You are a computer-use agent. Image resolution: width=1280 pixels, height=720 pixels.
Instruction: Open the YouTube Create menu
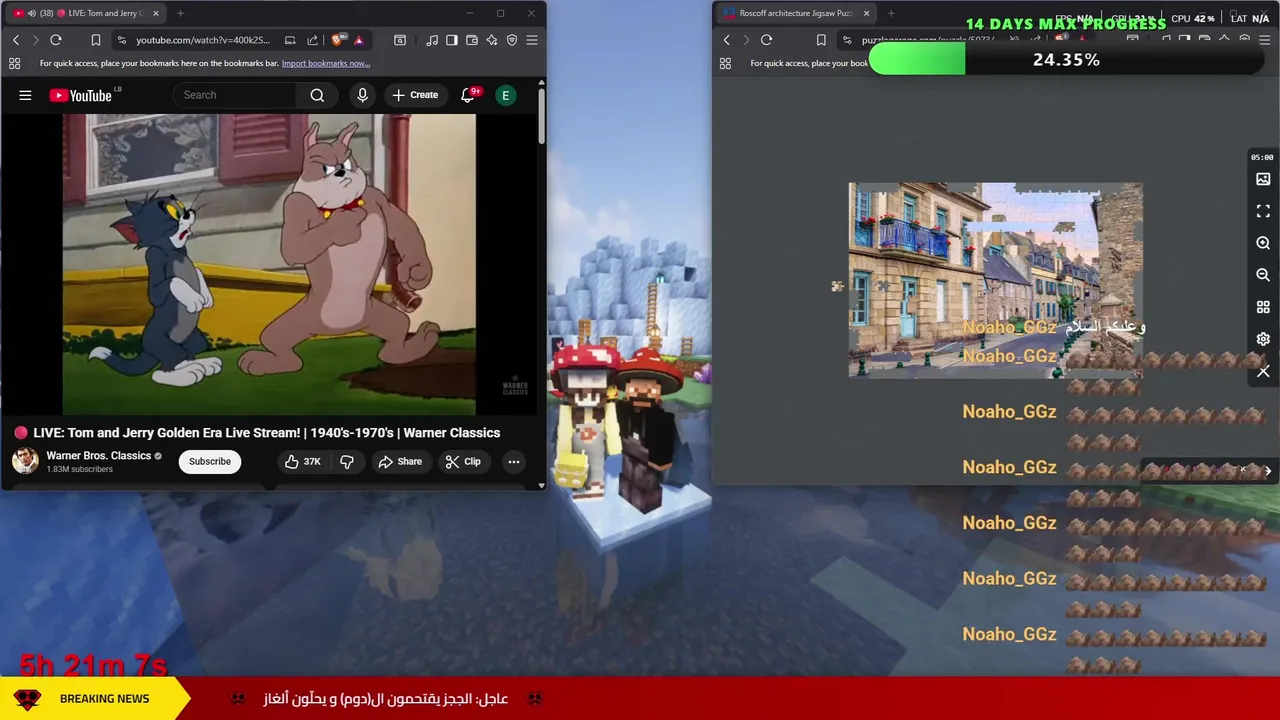tap(415, 95)
